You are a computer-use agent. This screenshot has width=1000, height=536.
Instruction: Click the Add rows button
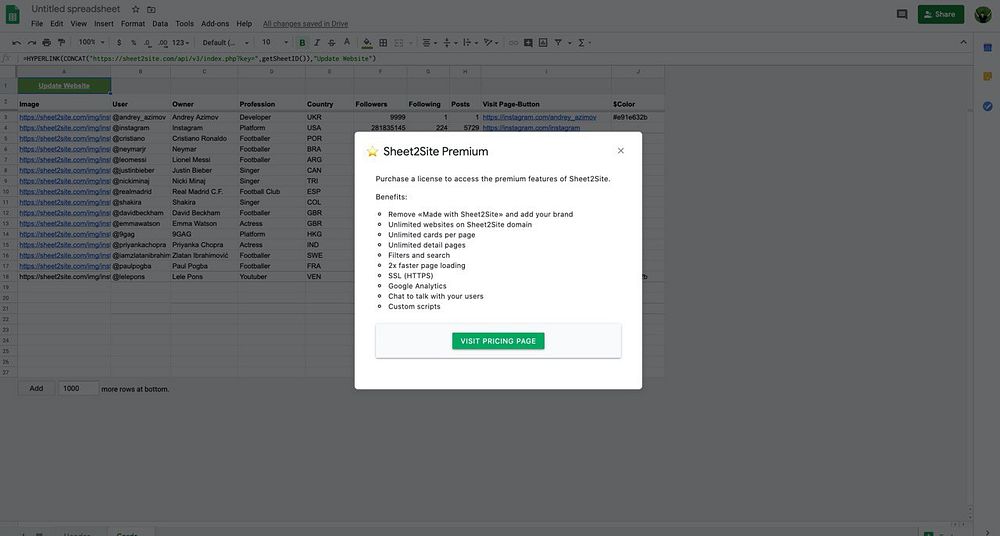36,388
